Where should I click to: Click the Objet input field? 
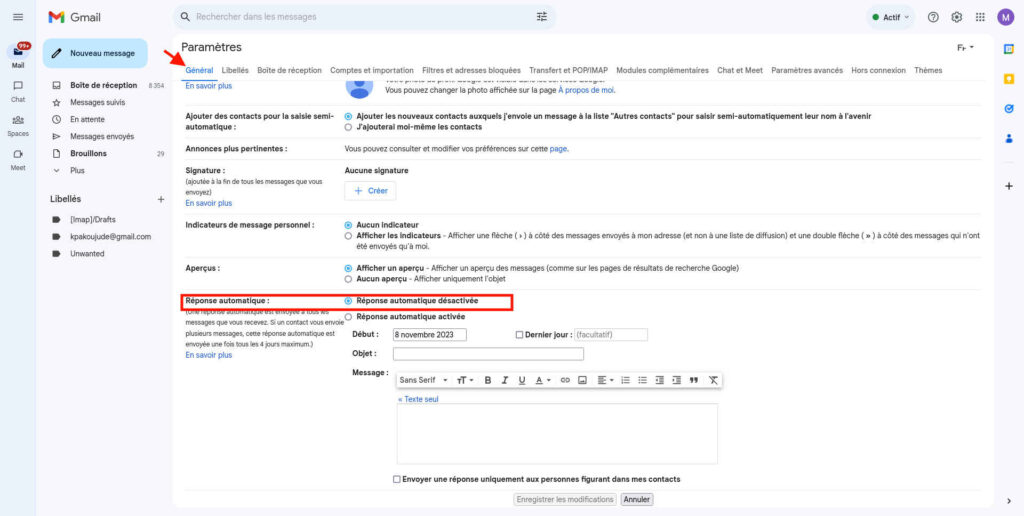[488, 354]
